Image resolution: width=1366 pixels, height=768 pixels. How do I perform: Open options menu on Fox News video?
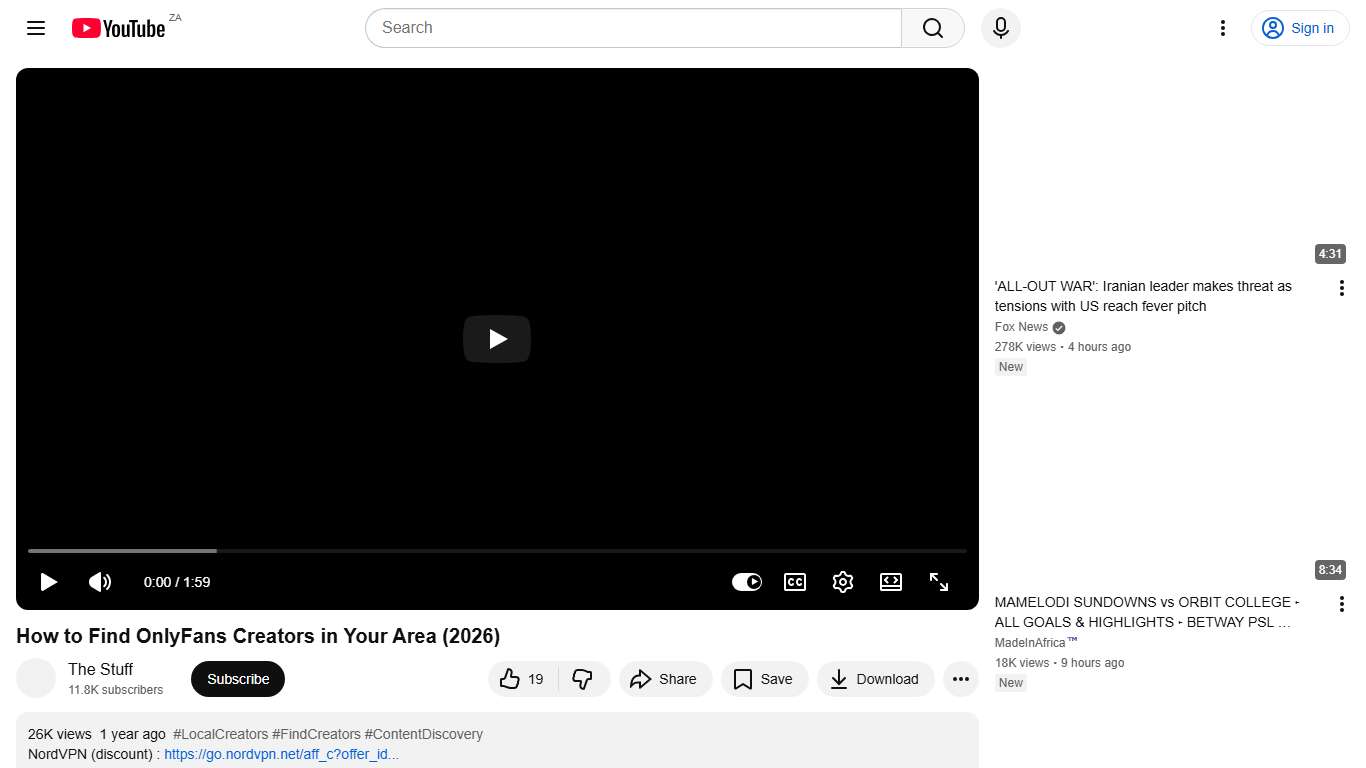(1341, 287)
